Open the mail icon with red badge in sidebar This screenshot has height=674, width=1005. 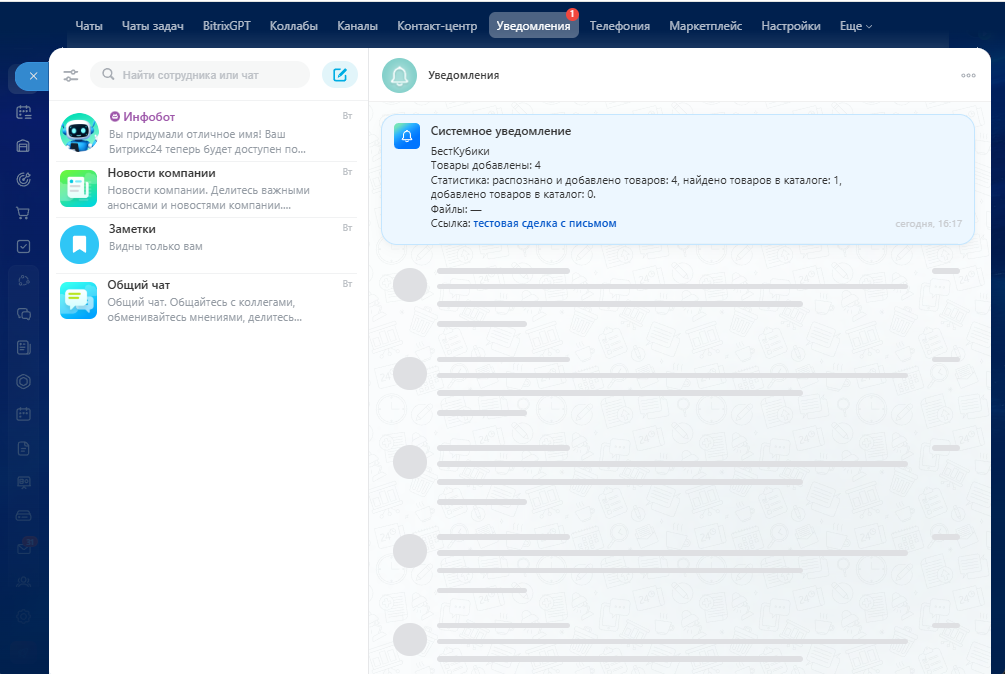[x=24, y=547]
